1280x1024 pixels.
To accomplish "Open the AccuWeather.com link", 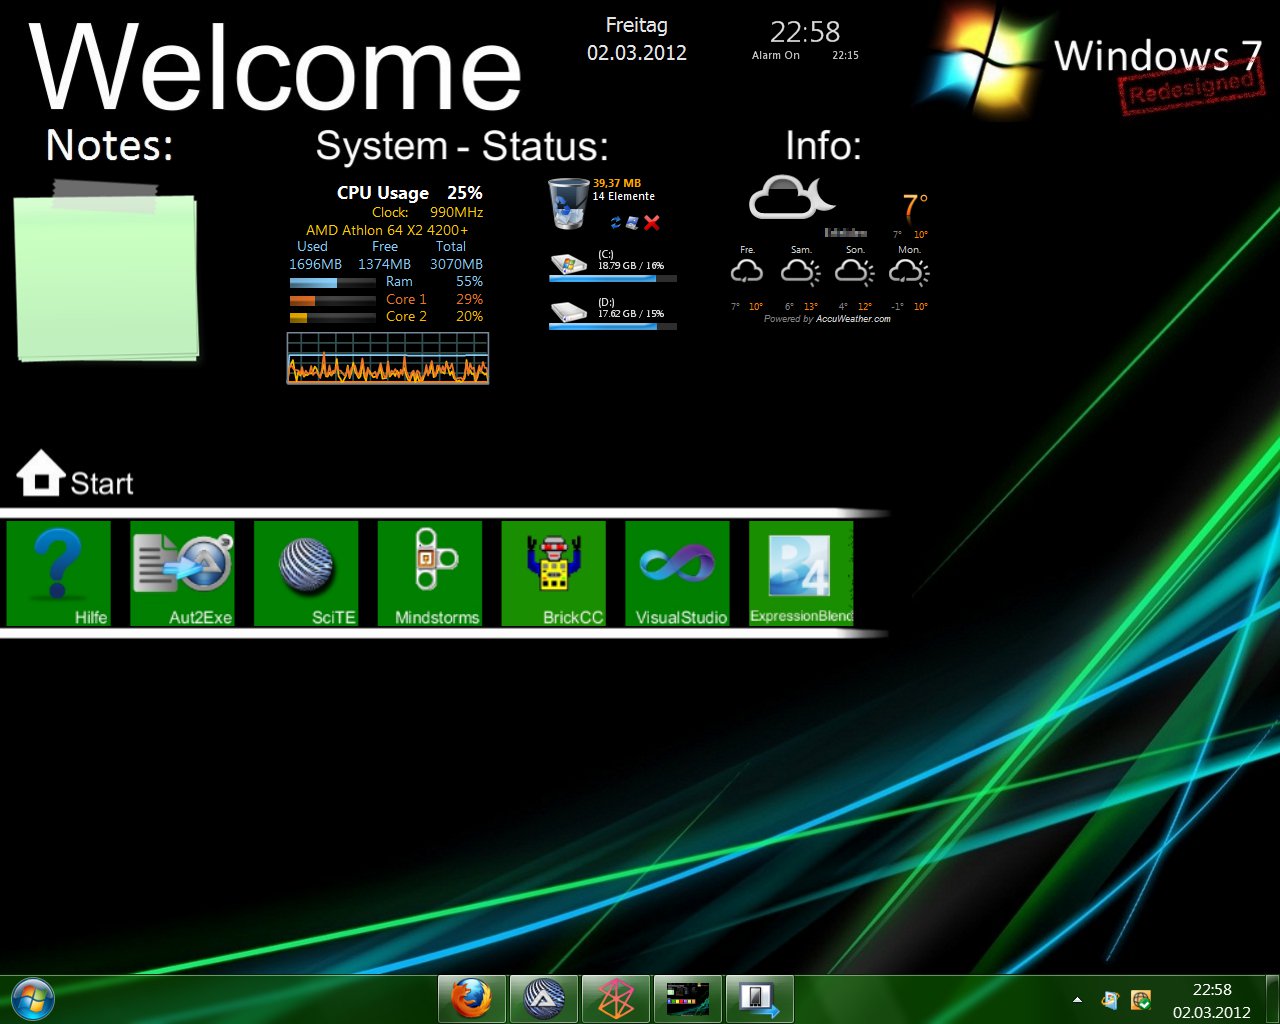I will pyautogui.click(x=852, y=319).
